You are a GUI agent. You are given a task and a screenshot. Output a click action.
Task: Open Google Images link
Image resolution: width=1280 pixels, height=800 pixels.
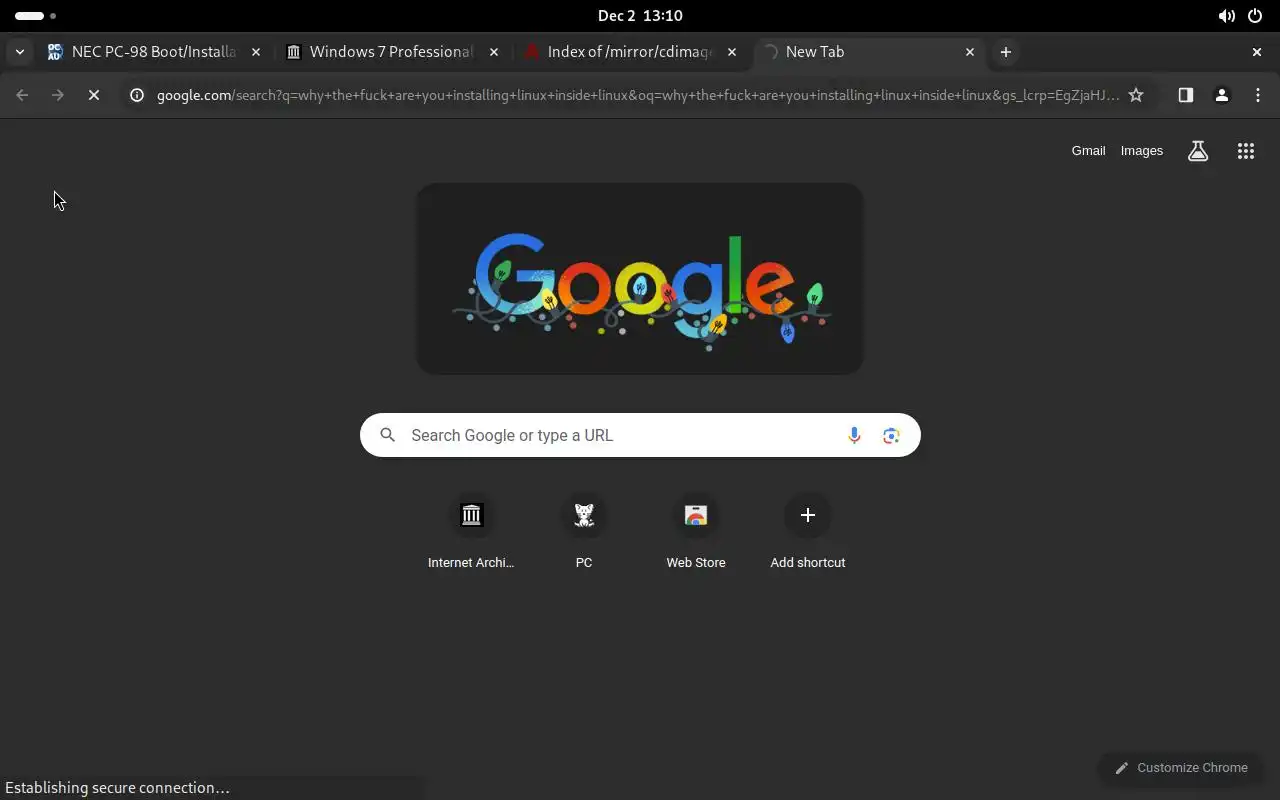(x=1142, y=151)
